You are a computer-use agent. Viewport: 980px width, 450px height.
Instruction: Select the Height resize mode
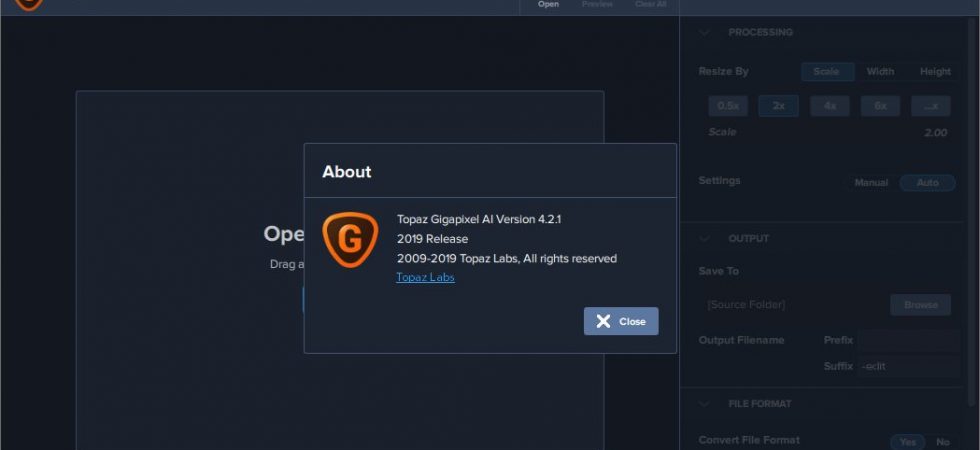(935, 71)
